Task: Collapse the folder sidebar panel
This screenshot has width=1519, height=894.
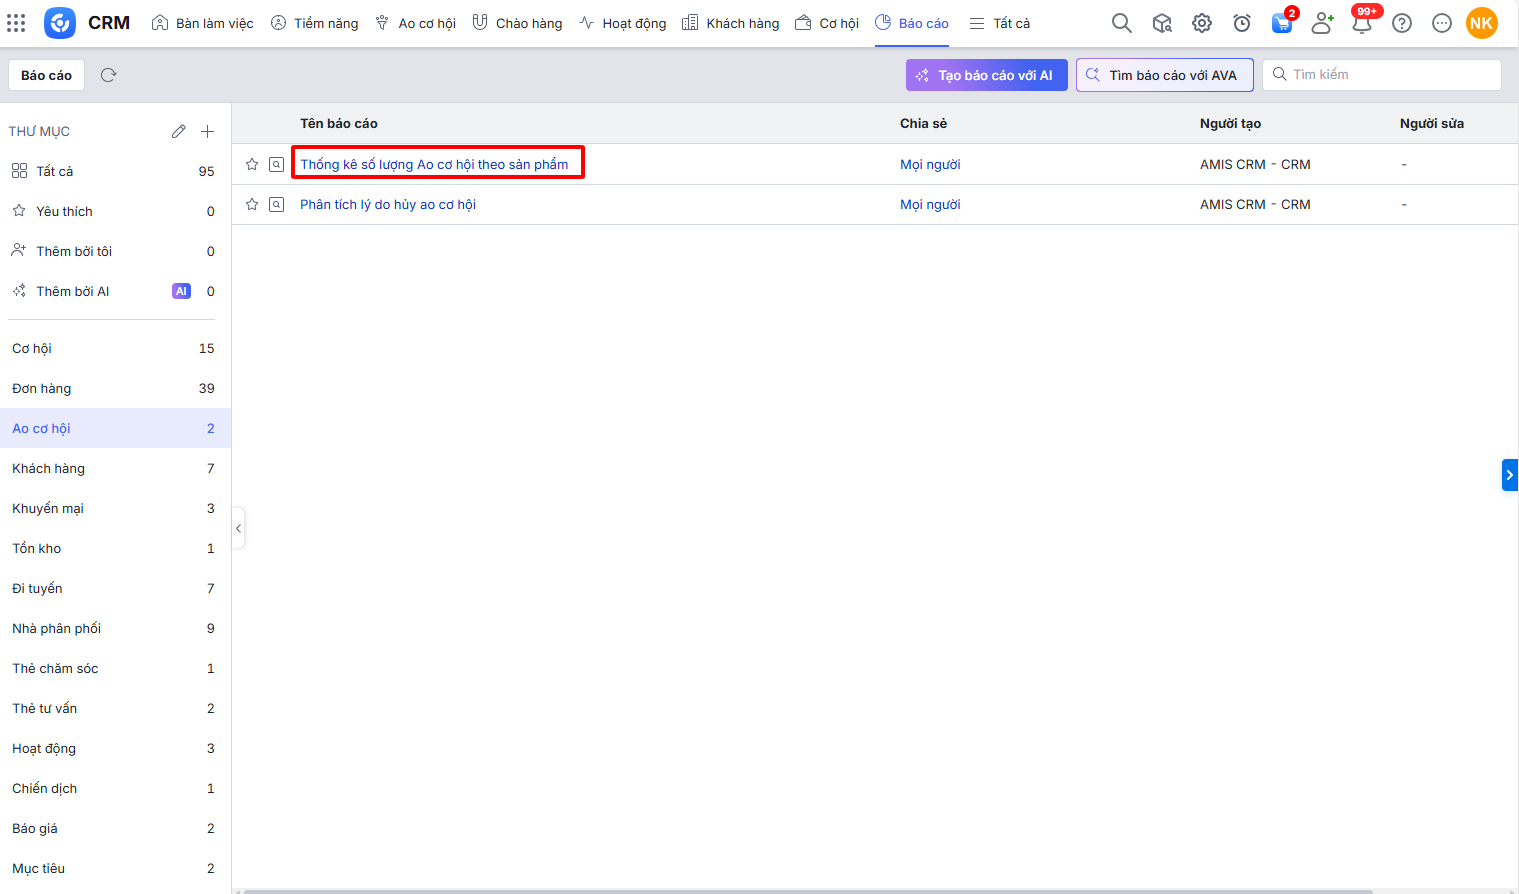Action: click(238, 528)
